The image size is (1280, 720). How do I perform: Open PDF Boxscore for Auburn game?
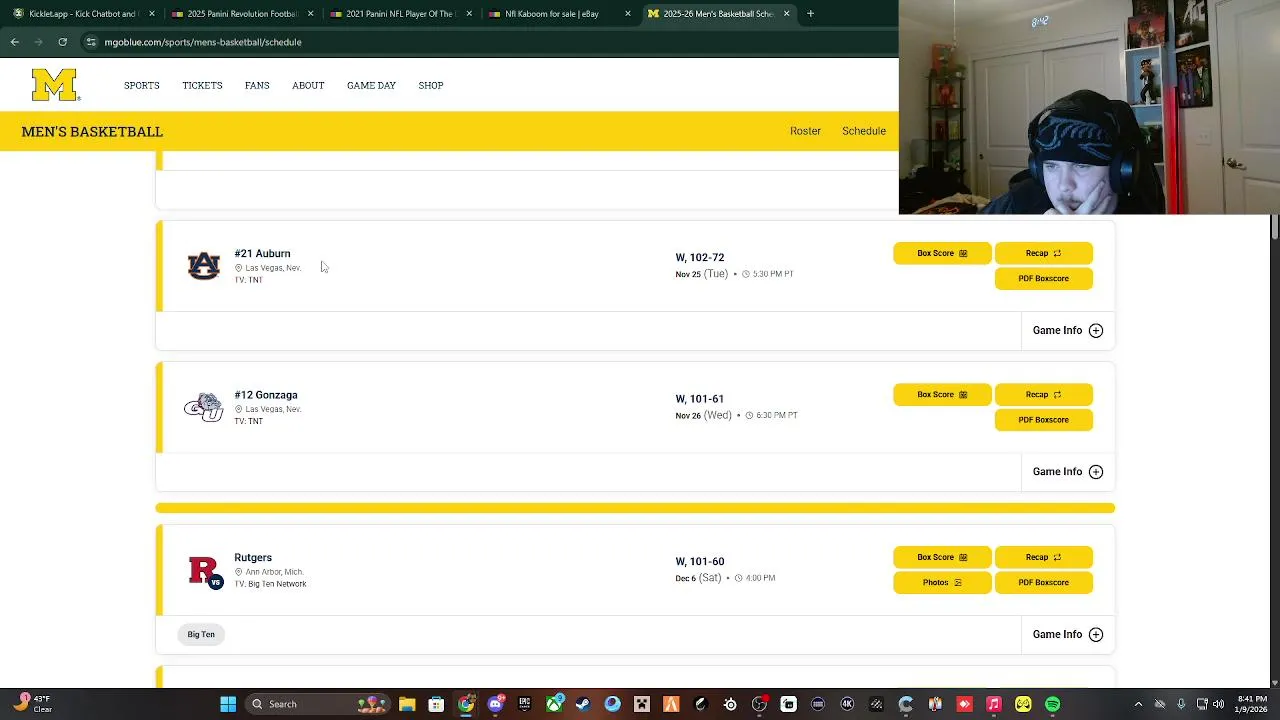pyautogui.click(x=1044, y=278)
